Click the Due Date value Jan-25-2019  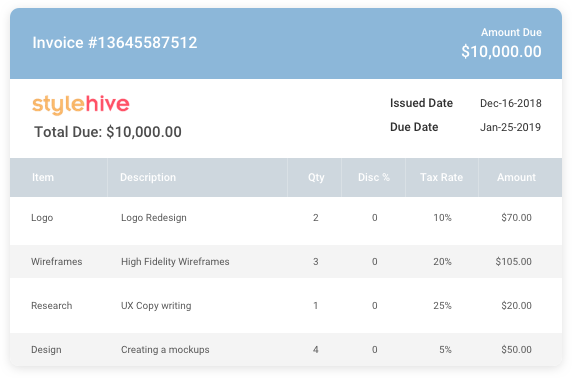point(510,127)
